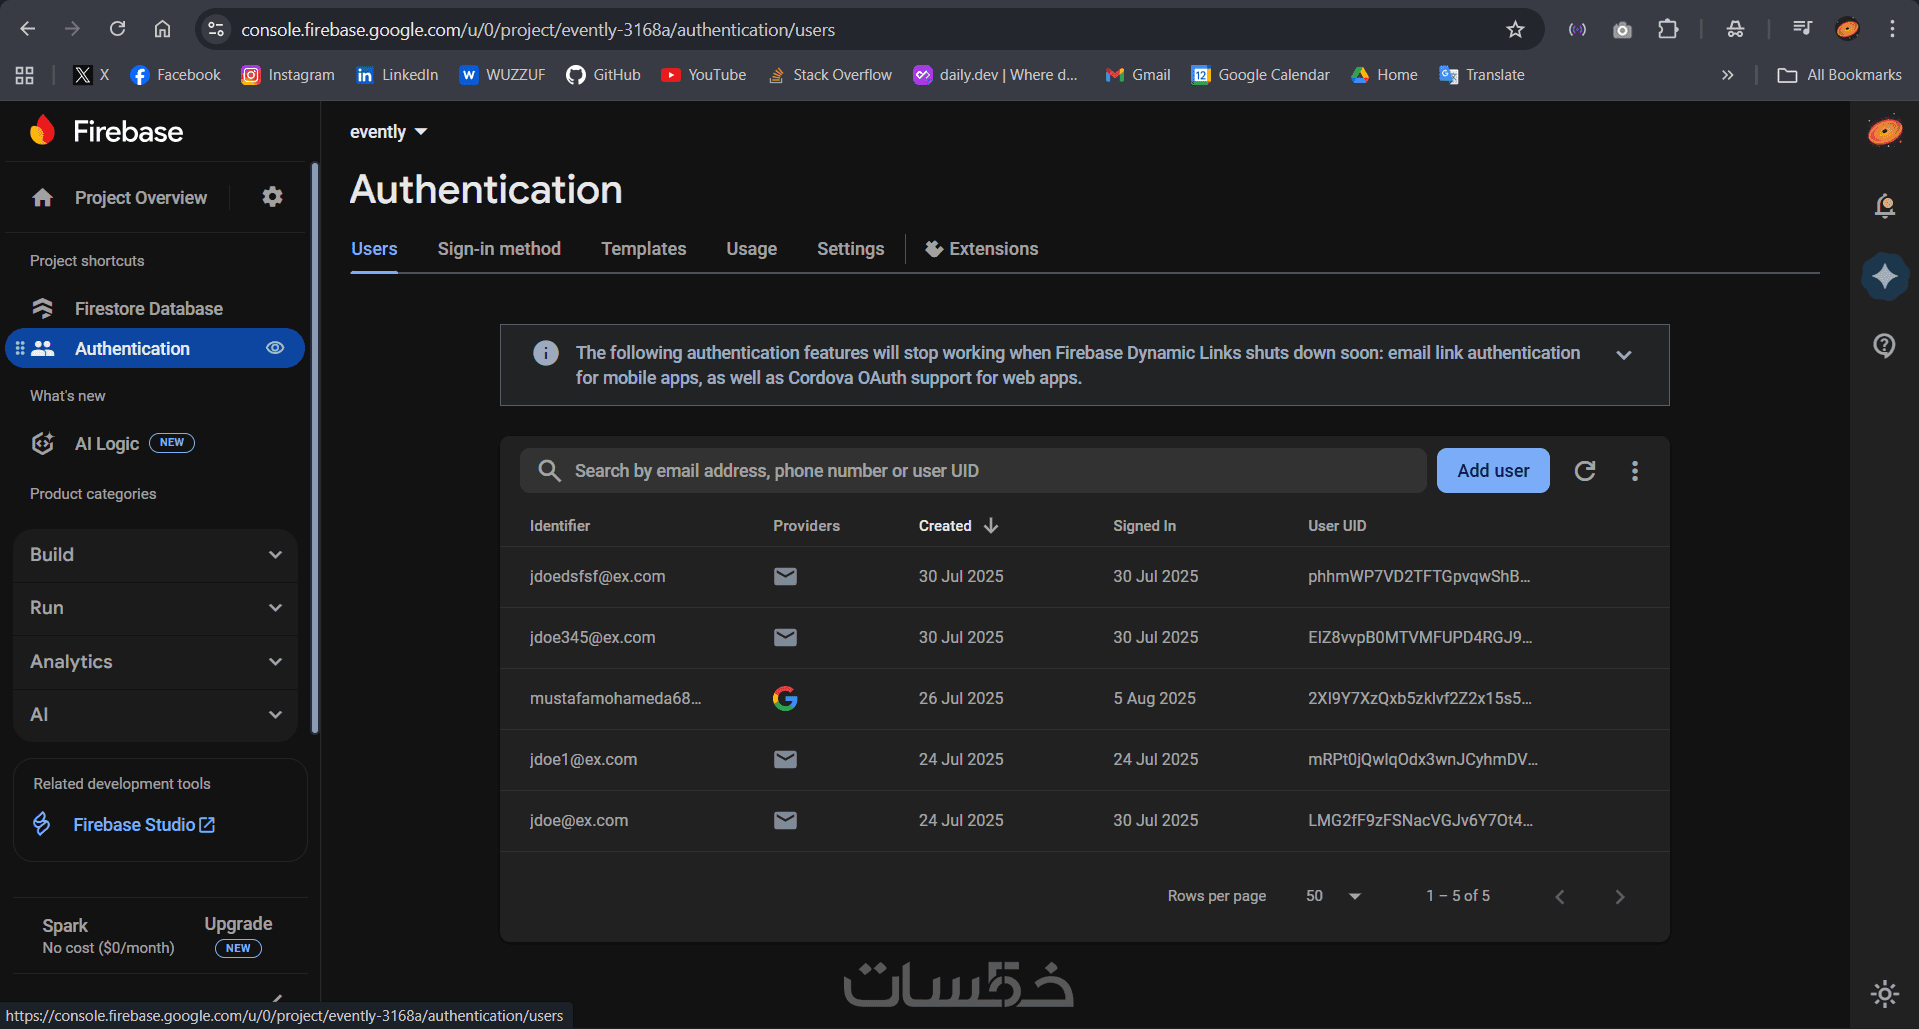Toggle Authentication shortcut visibility eye

[x=275, y=348]
